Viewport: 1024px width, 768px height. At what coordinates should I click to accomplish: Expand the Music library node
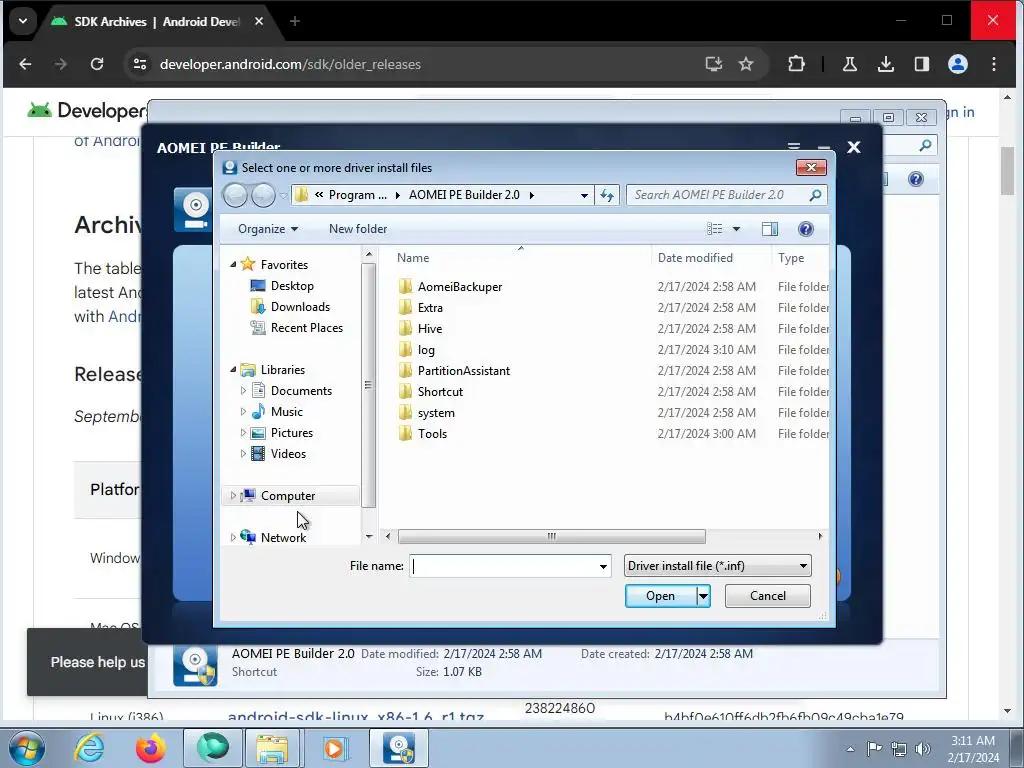click(243, 411)
